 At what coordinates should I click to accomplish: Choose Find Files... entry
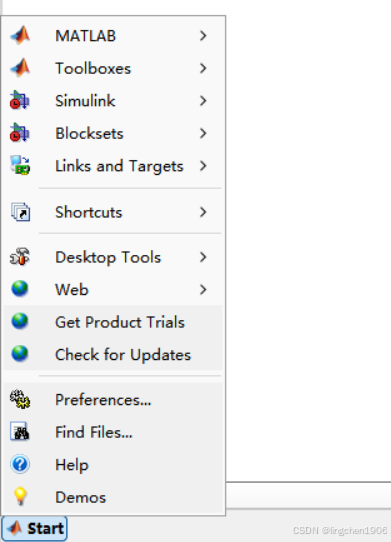click(x=113, y=432)
